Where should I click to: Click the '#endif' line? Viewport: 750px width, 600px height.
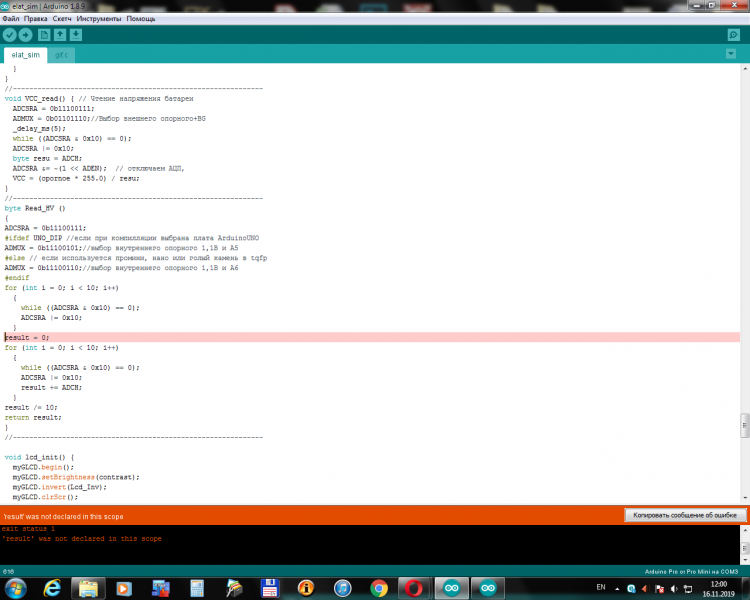(17, 278)
